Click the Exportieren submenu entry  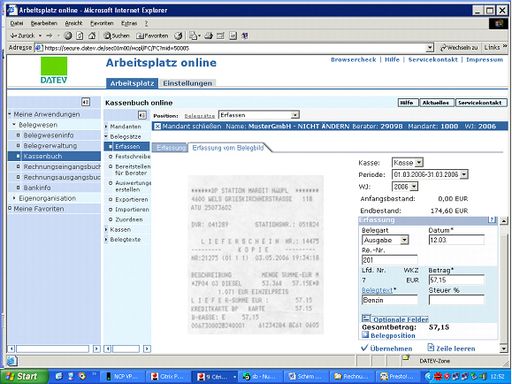(131, 199)
